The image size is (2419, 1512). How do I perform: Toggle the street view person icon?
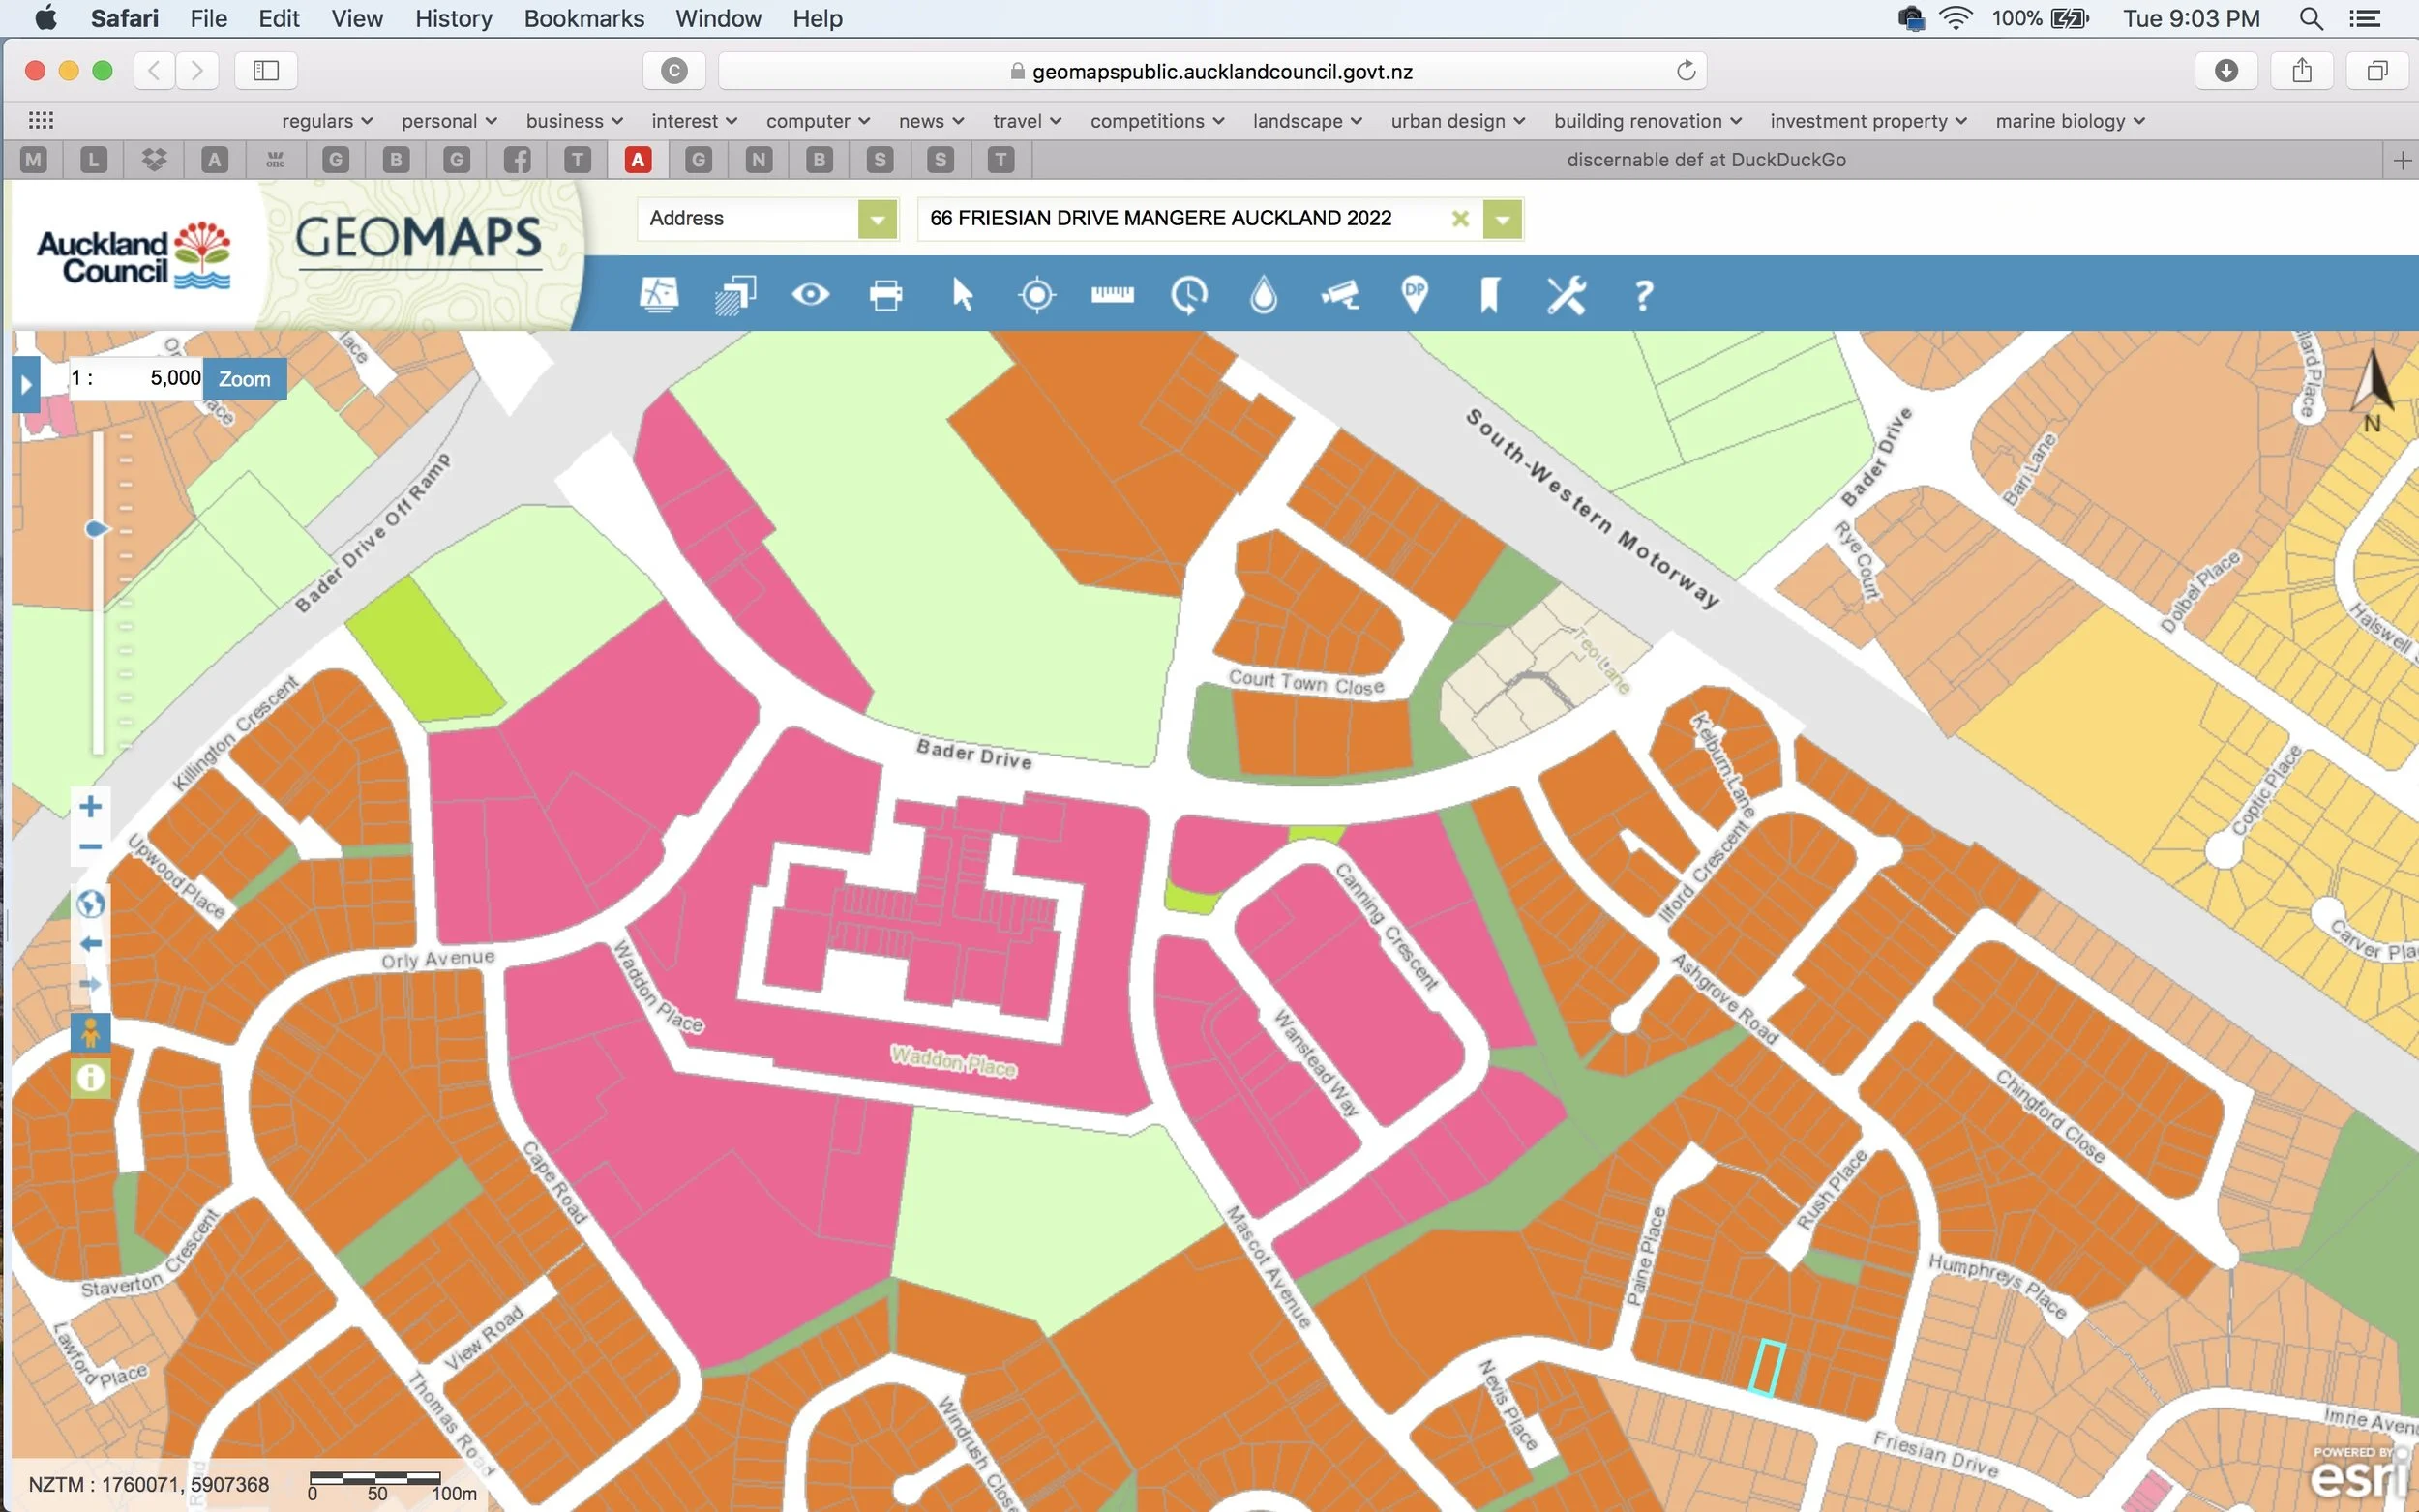click(x=90, y=1033)
